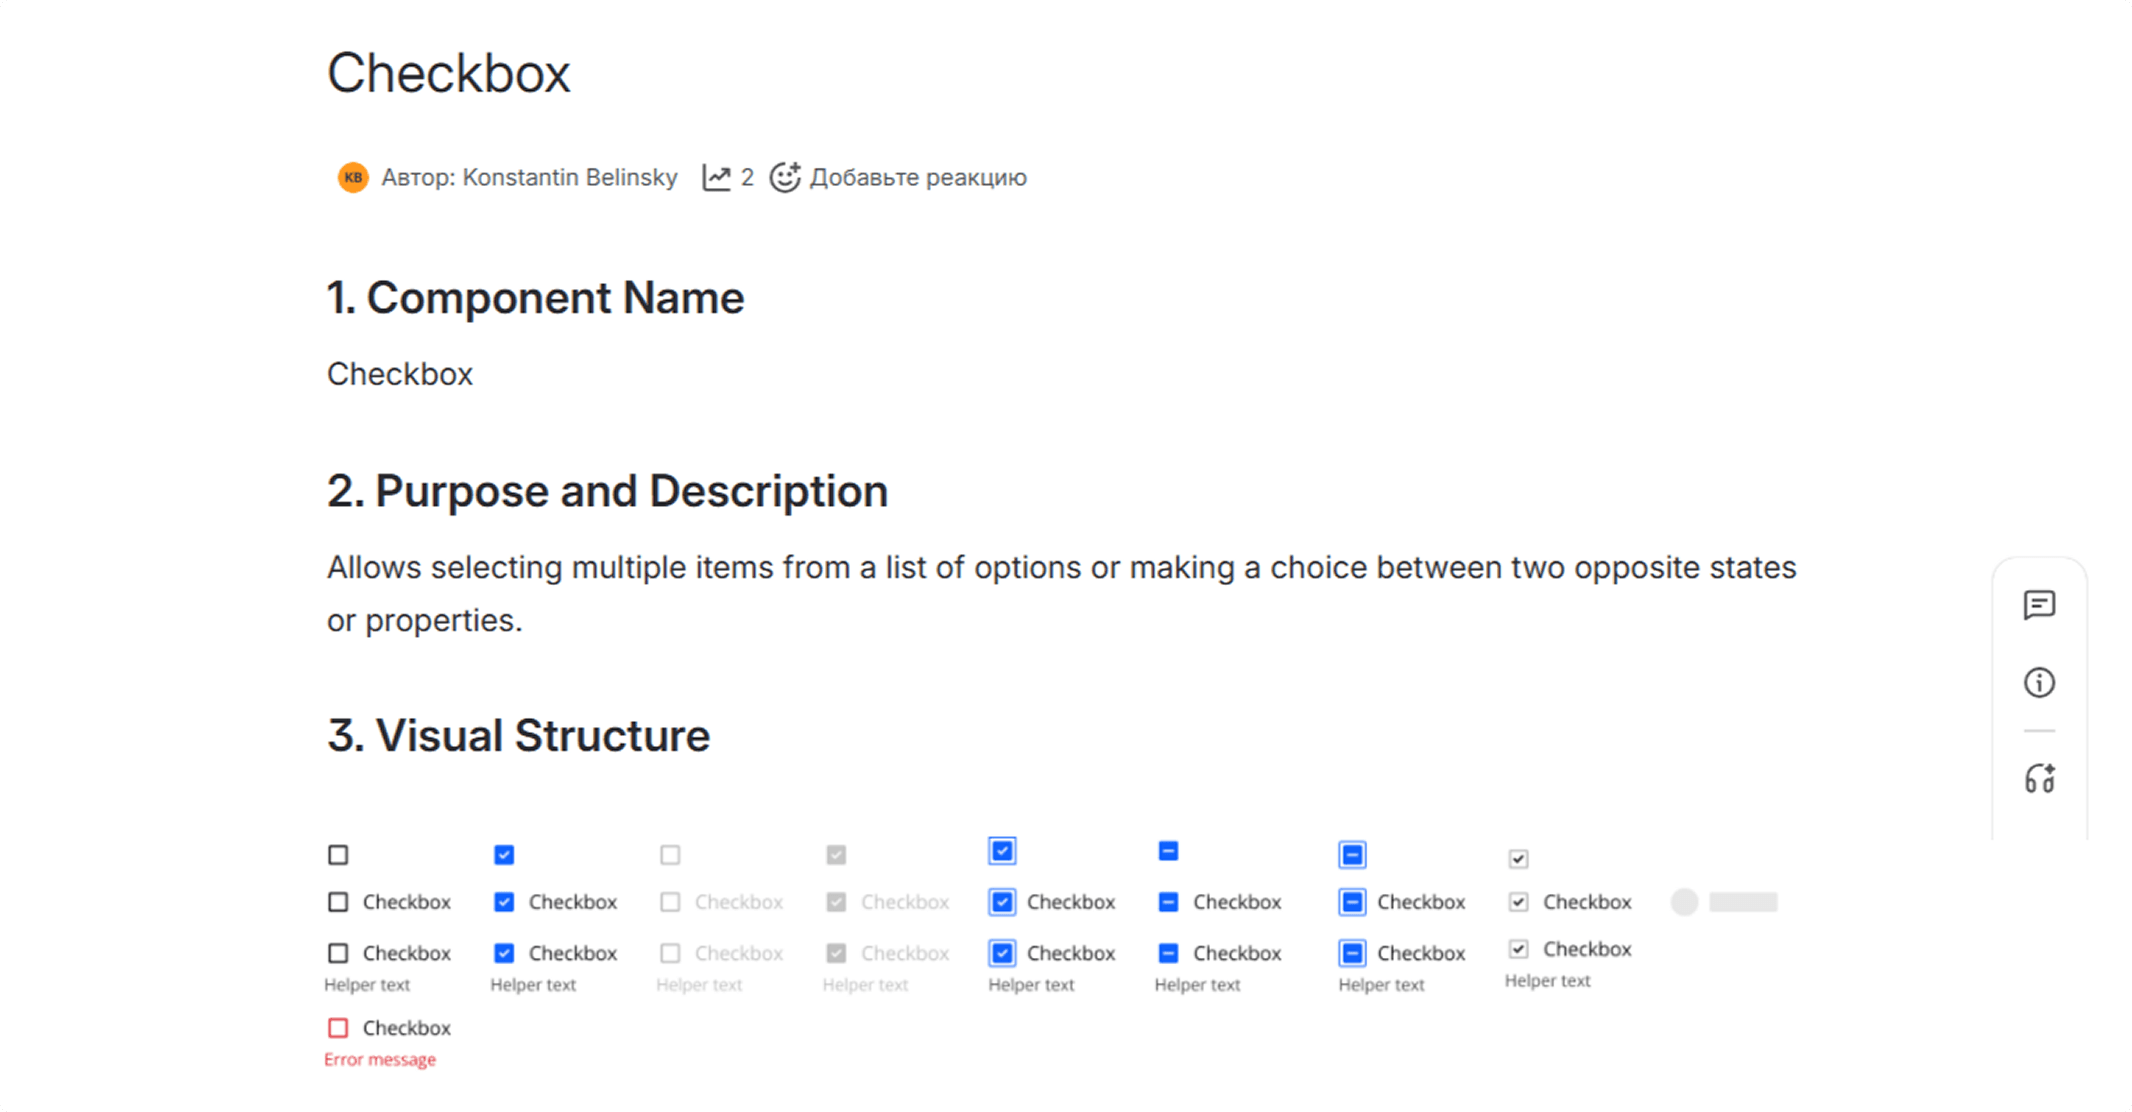
Task: Tick the unlabeled empty checkbox in first column
Action: 338,855
